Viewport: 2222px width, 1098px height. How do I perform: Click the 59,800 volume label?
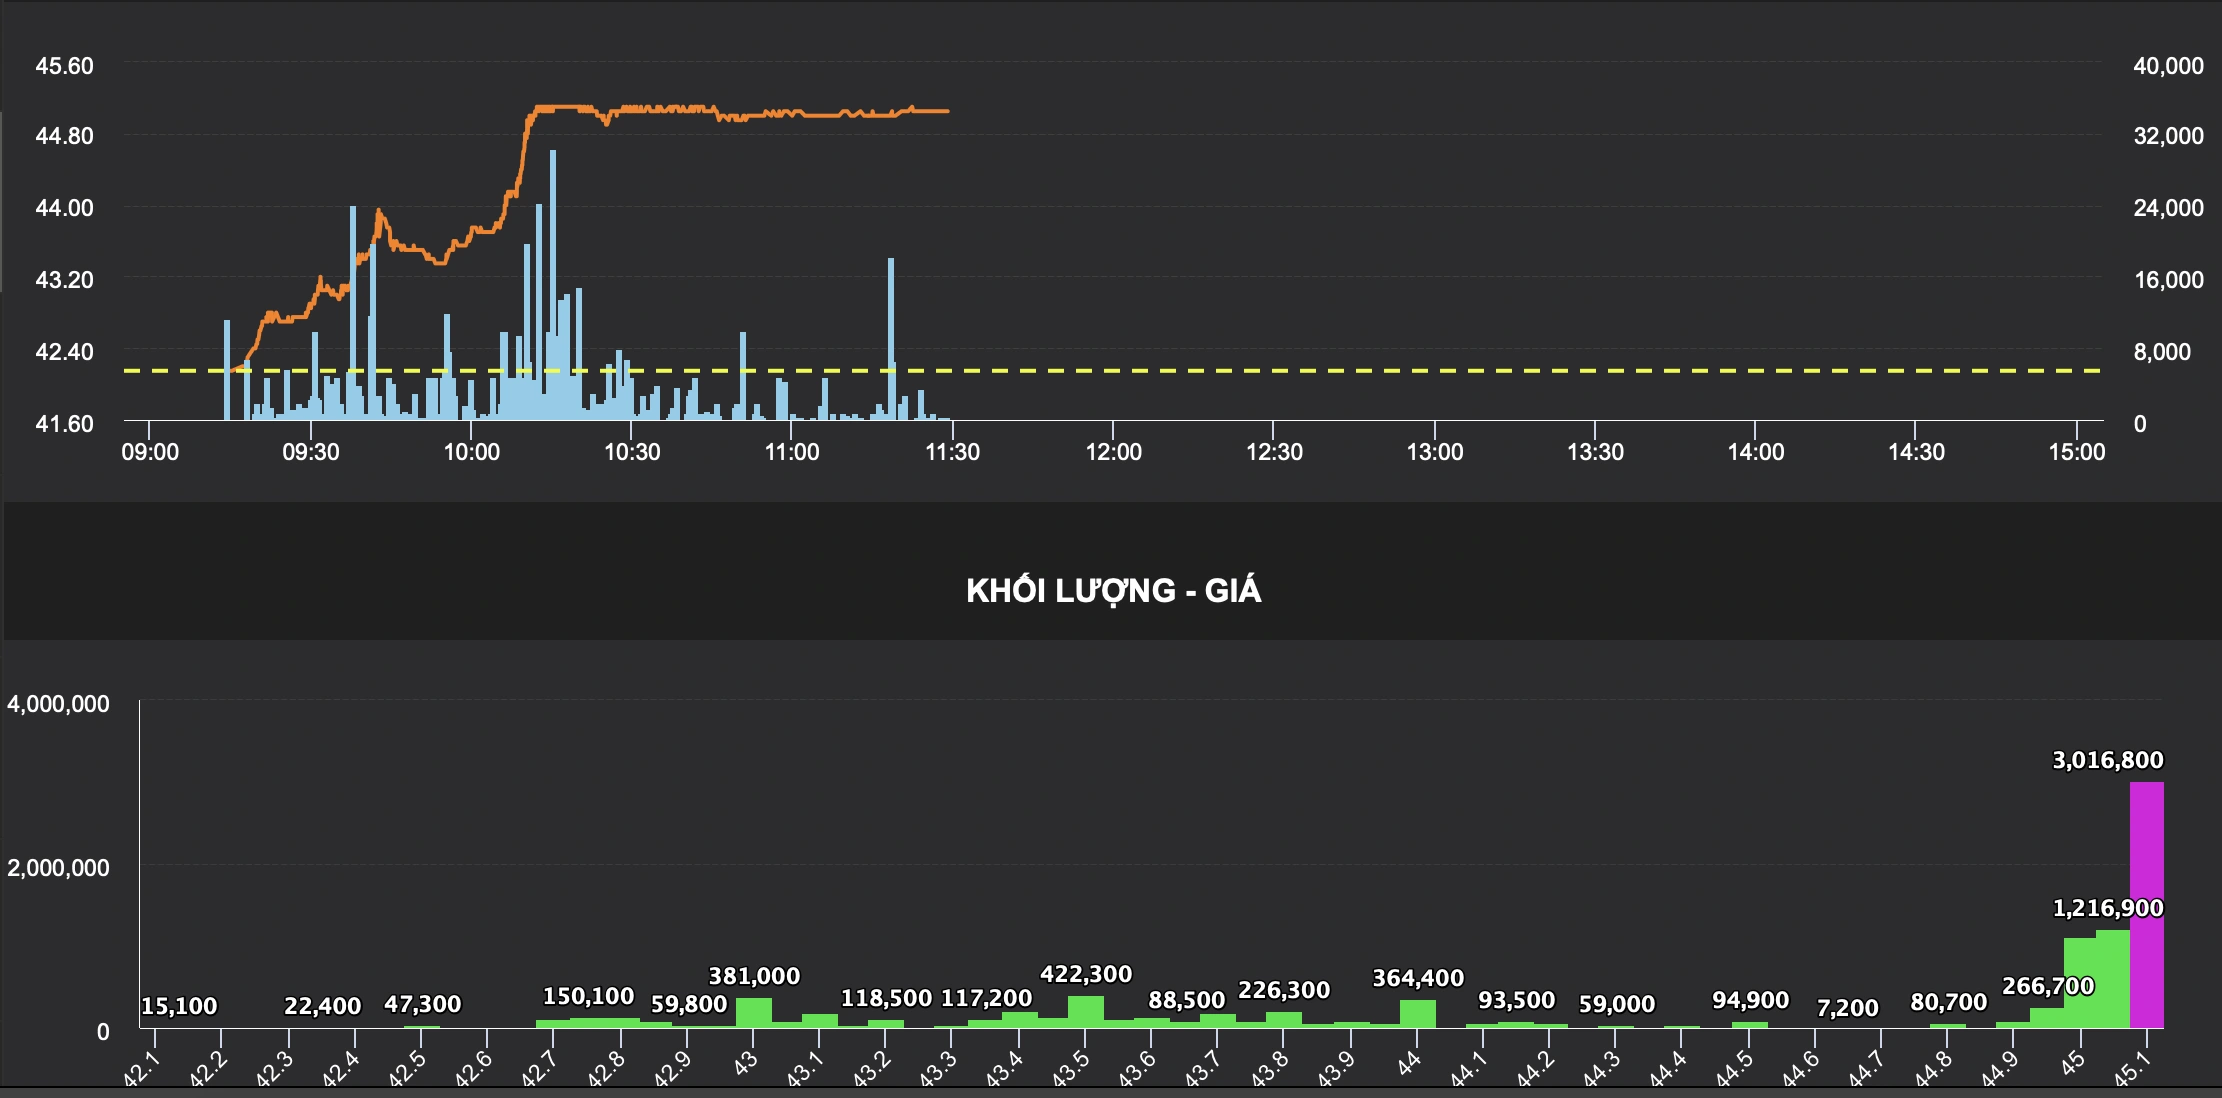689,1004
